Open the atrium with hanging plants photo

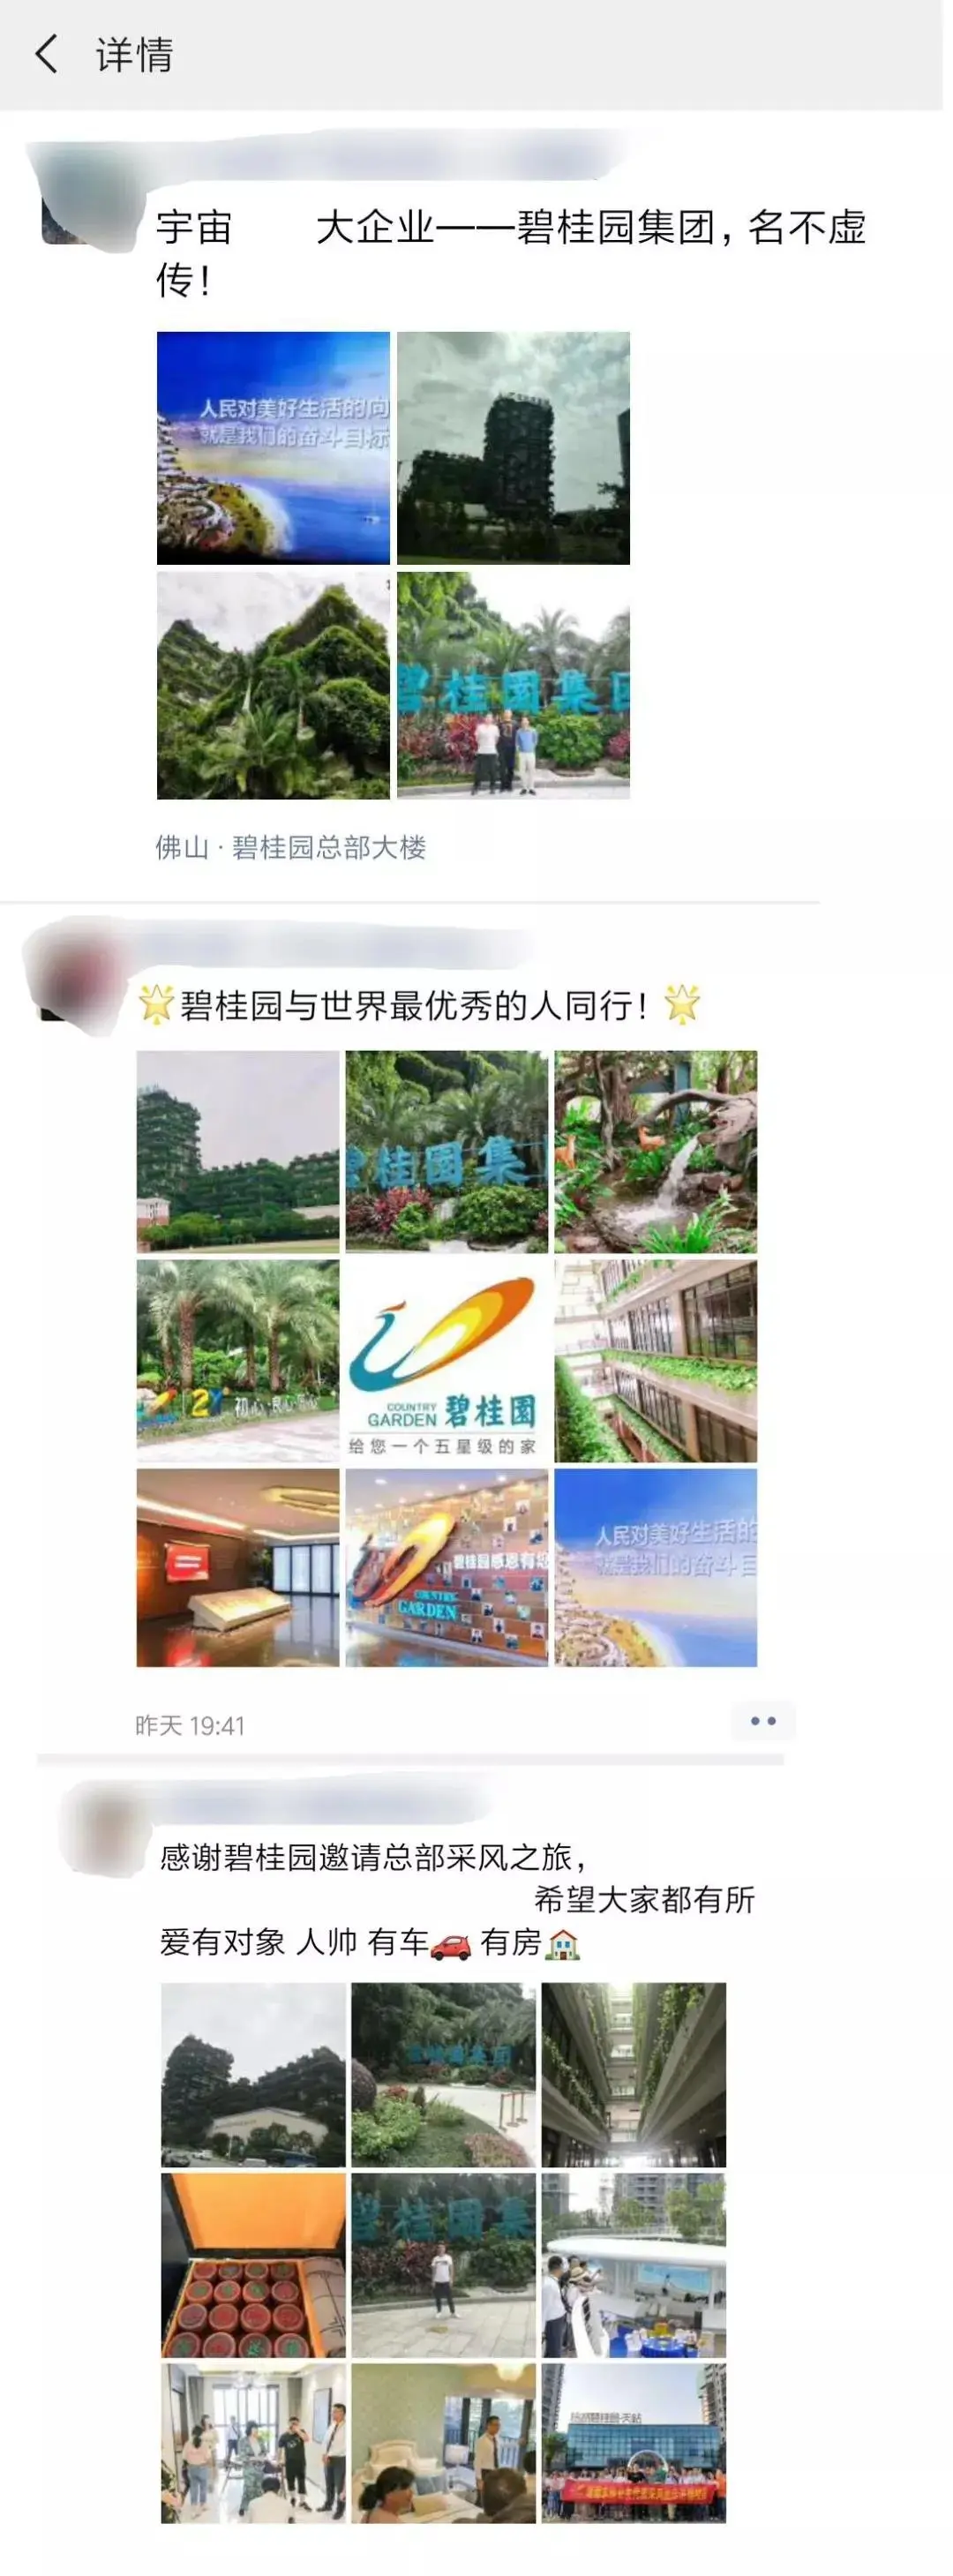634,2075
